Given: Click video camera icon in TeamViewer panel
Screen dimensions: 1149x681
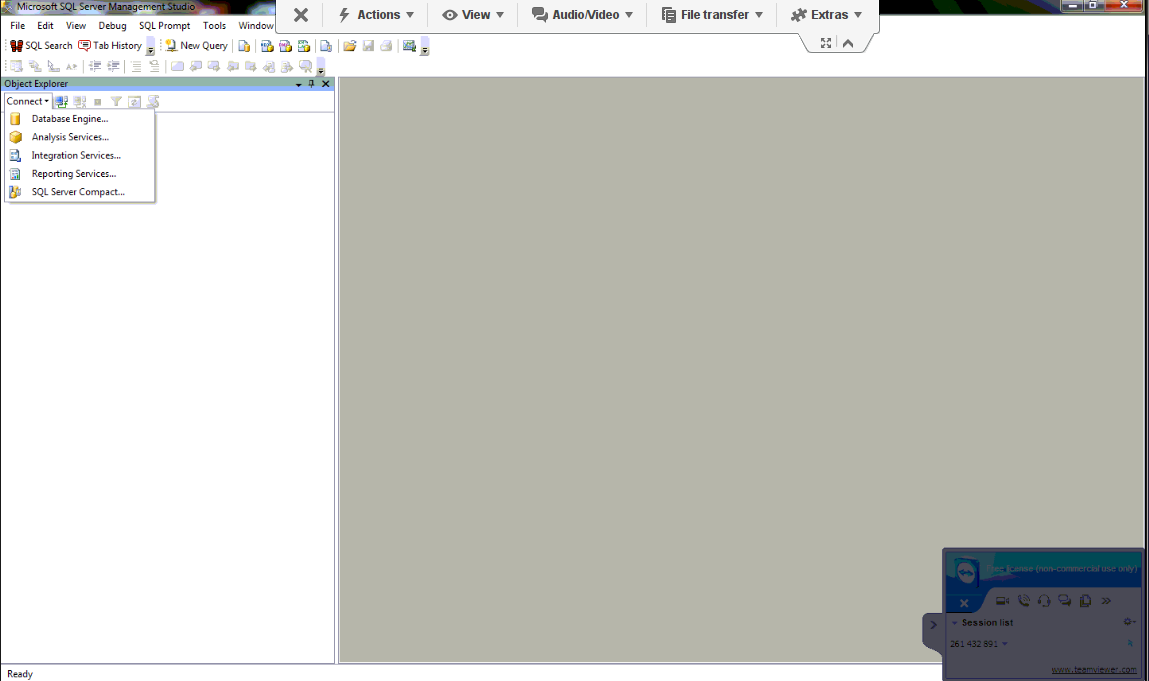Looking at the screenshot, I should pos(1002,601).
